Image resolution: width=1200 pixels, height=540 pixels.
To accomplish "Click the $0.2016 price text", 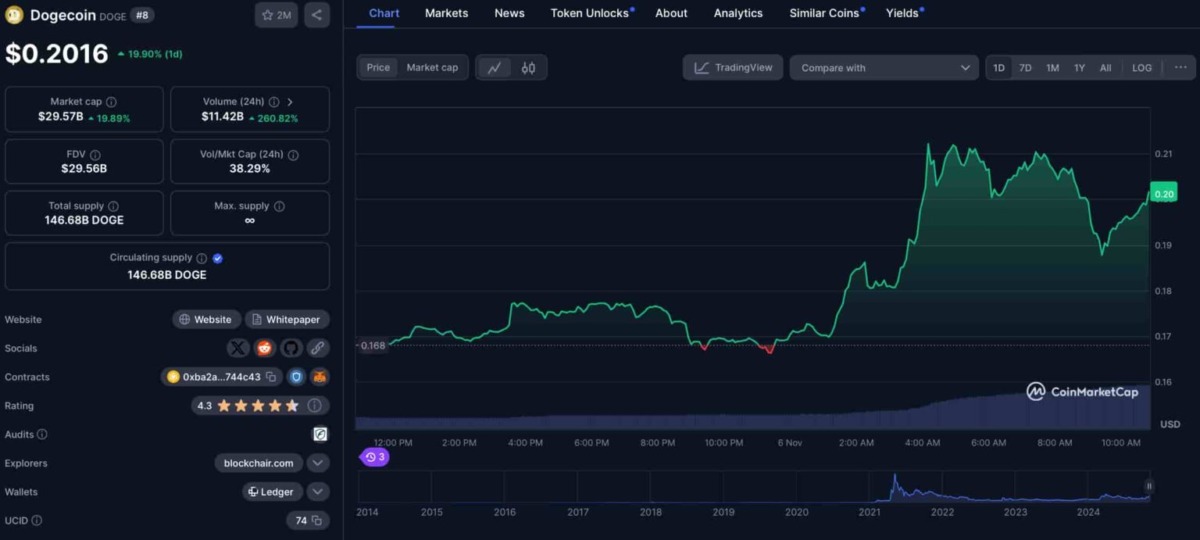I will click(x=57, y=53).
